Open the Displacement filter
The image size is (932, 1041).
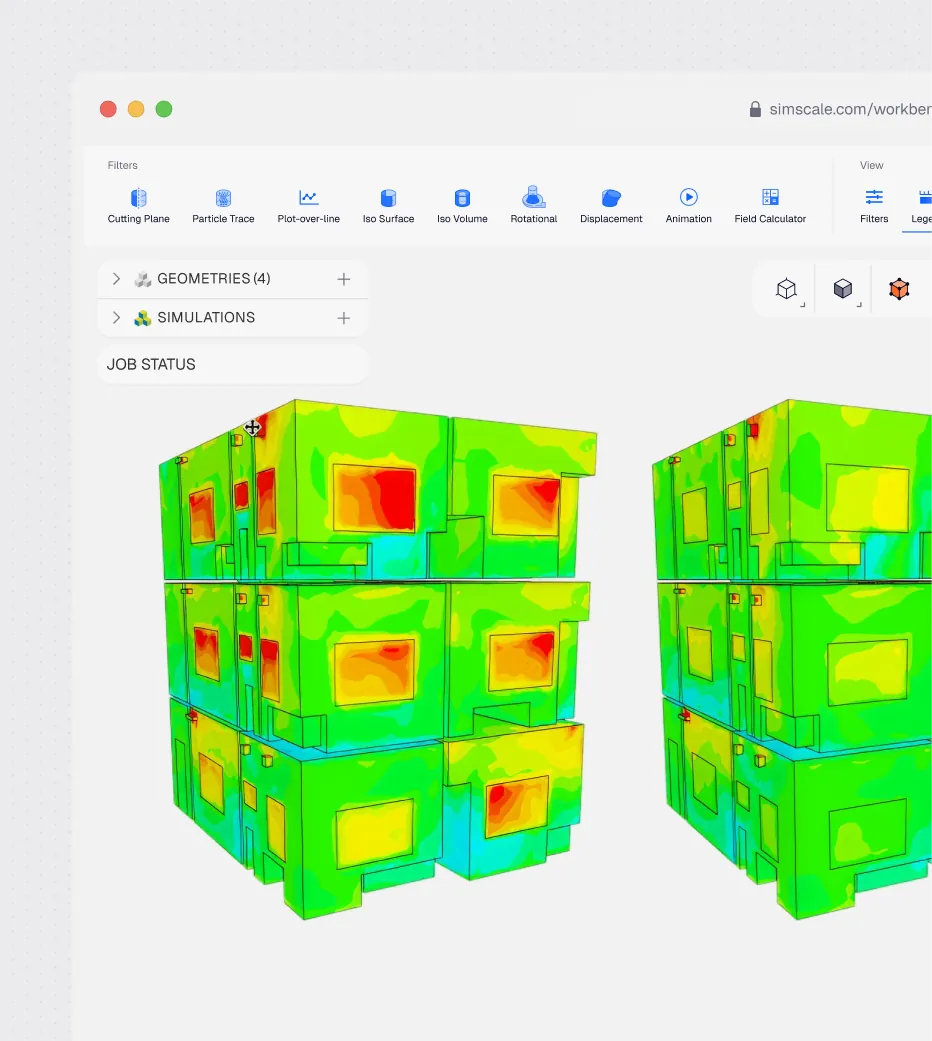click(611, 206)
